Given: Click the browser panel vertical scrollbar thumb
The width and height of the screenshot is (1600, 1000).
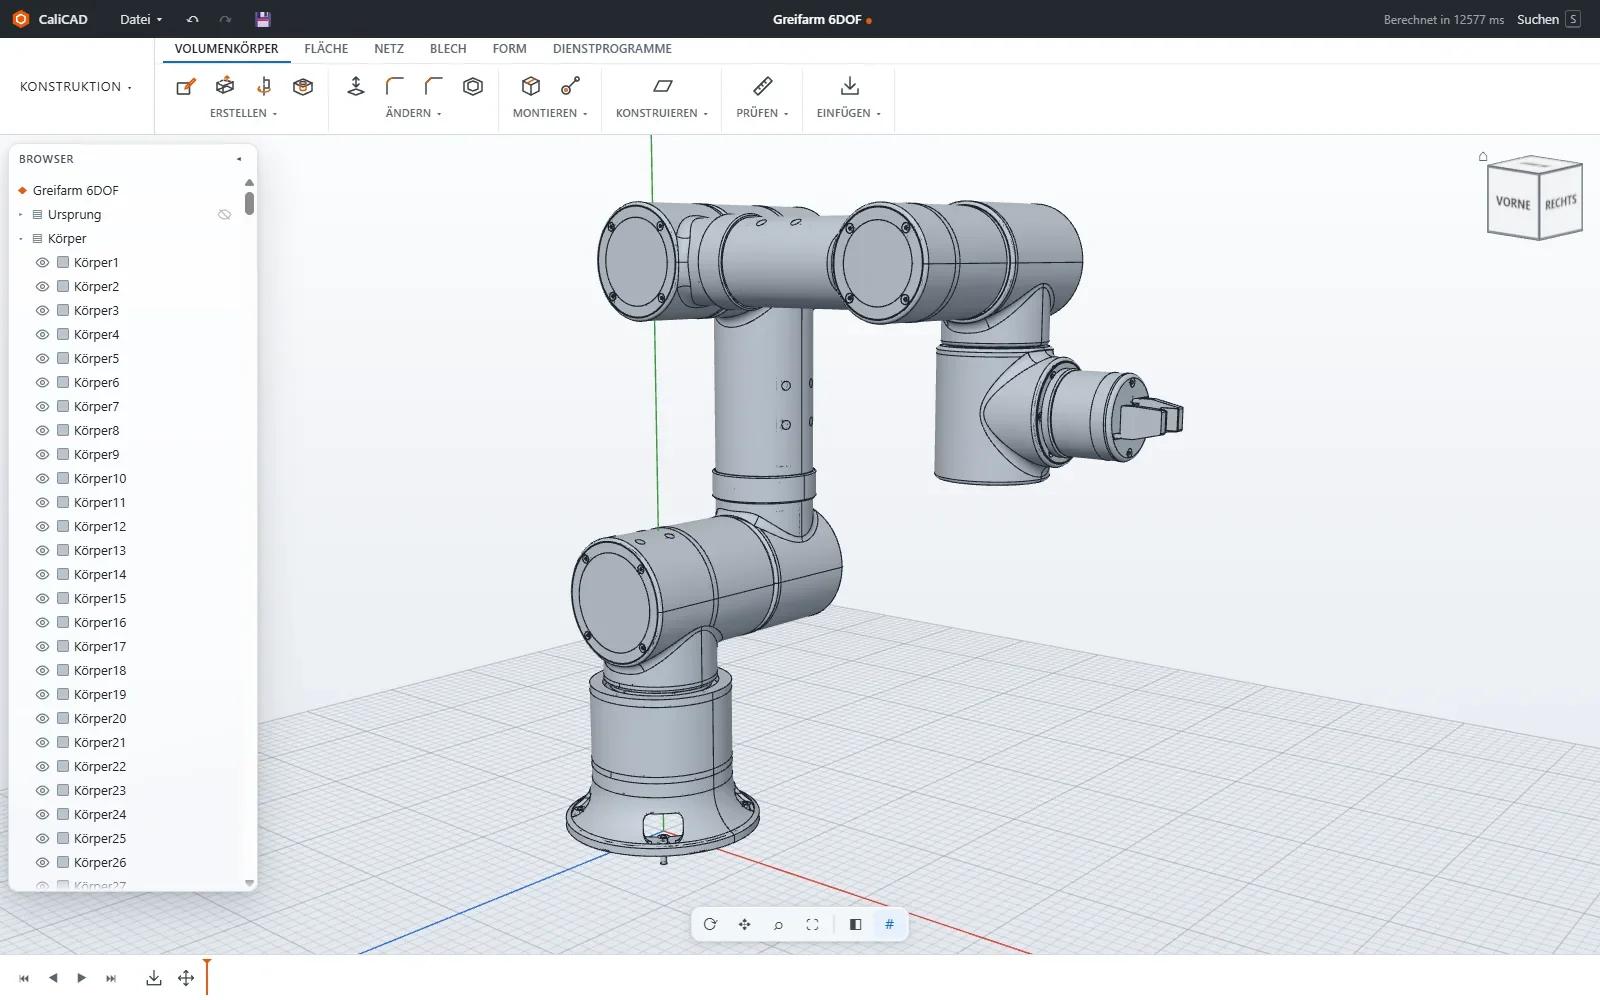Looking at the screenshot, I should point(249,203).
